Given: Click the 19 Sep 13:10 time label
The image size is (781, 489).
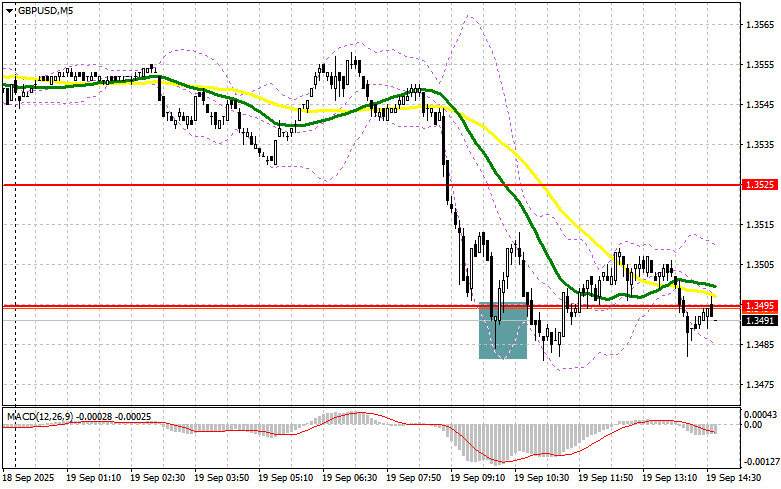Looking at the screenshot, I should pos(669,478).
